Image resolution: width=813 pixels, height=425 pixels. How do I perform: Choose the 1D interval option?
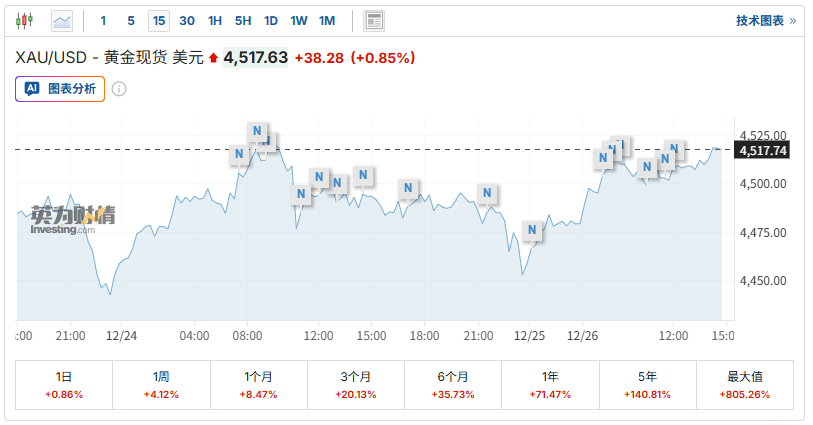[271, 20]
